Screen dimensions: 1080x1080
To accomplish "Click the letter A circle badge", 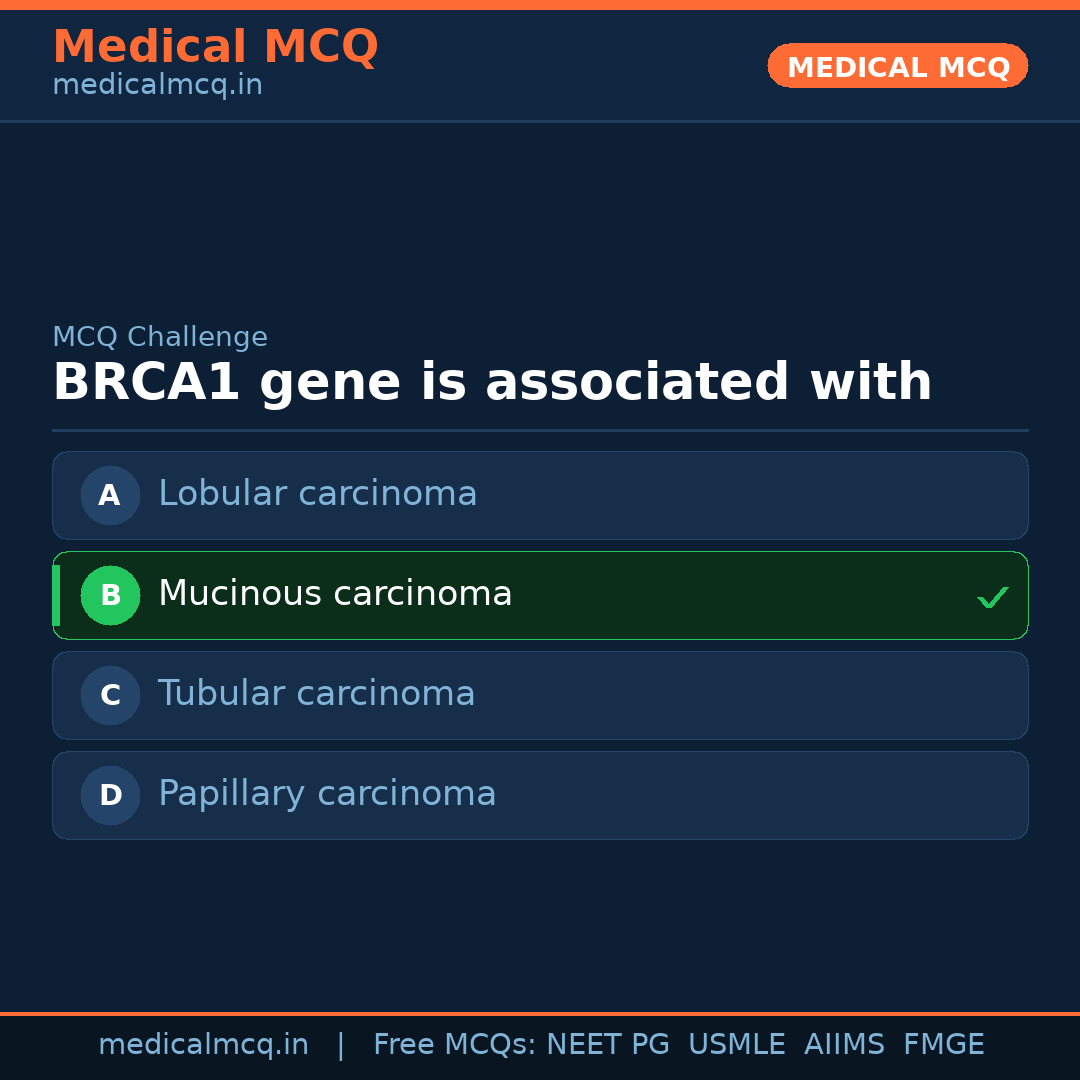I will point(110,495).
